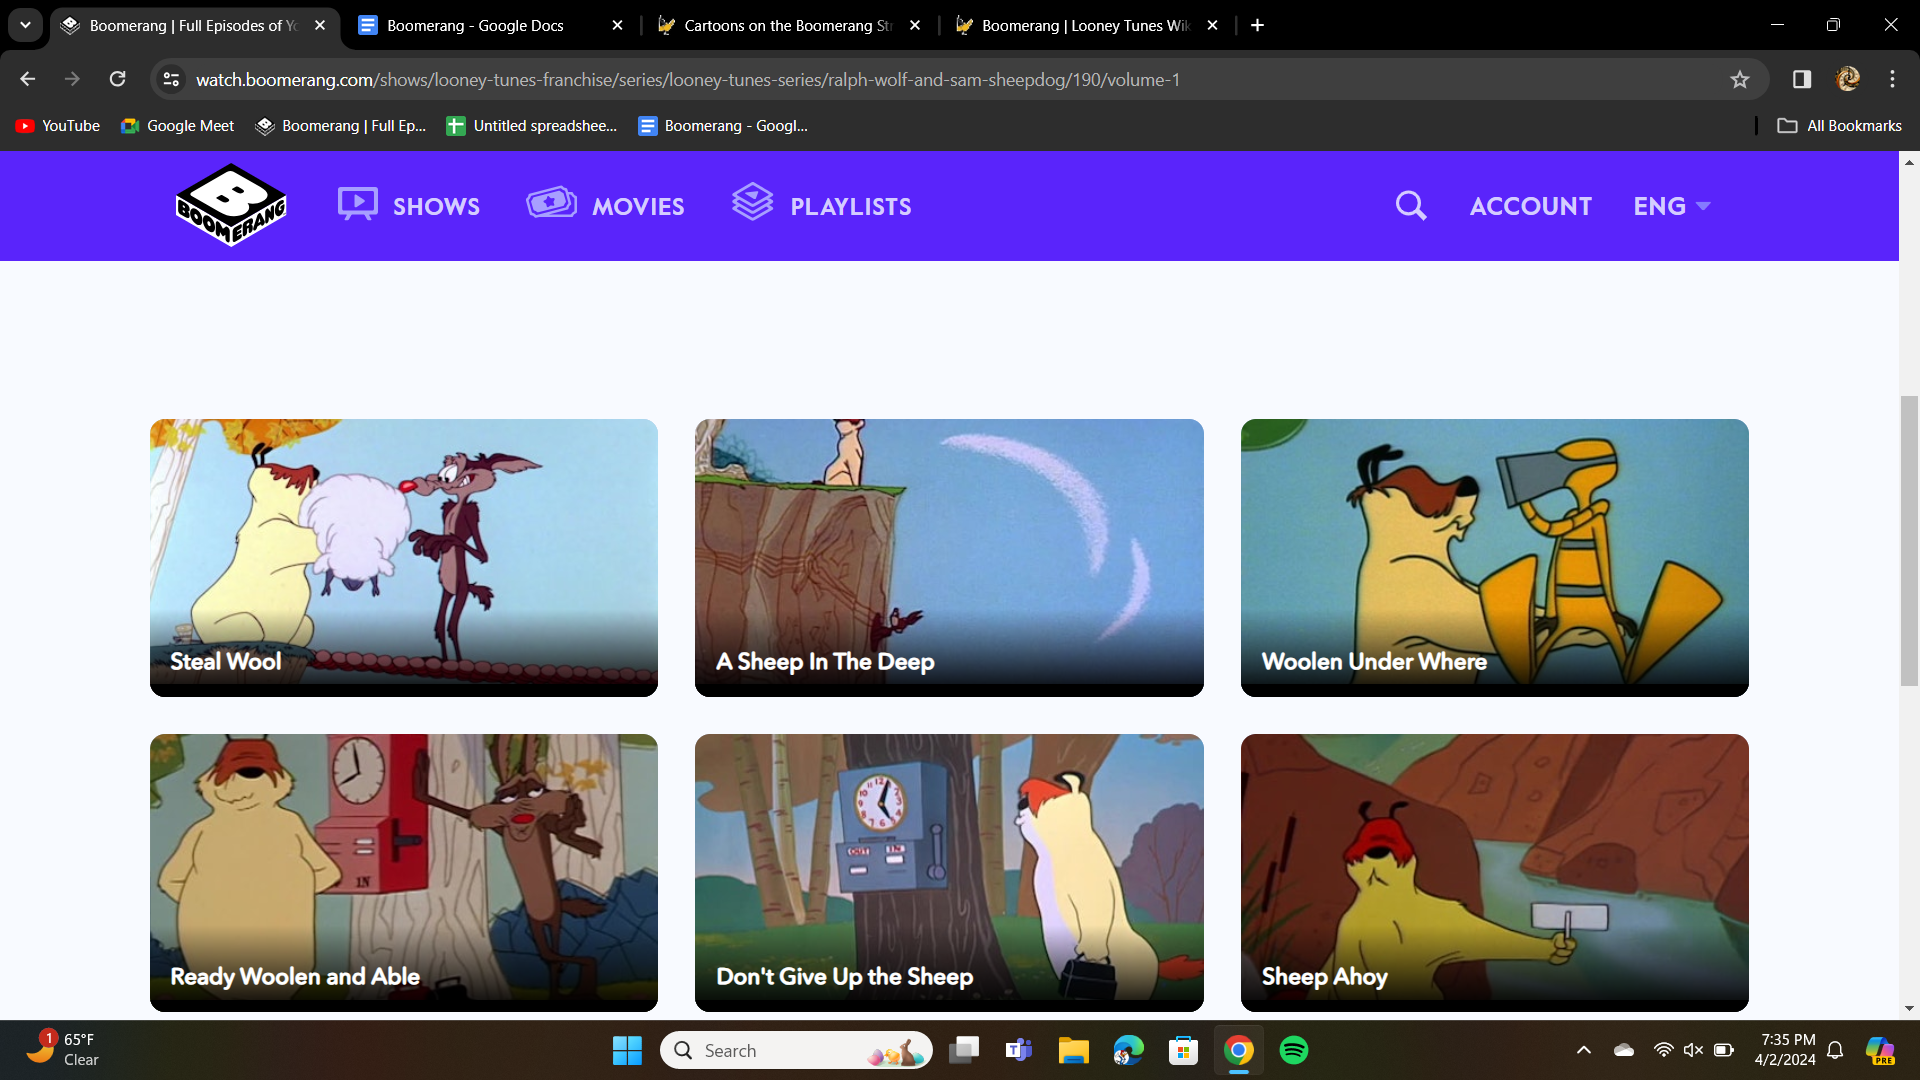The width and height of the screenshot is (1920, 1080).
Task: Close the Boomerang - Google Docs tab
Action: 617,26
